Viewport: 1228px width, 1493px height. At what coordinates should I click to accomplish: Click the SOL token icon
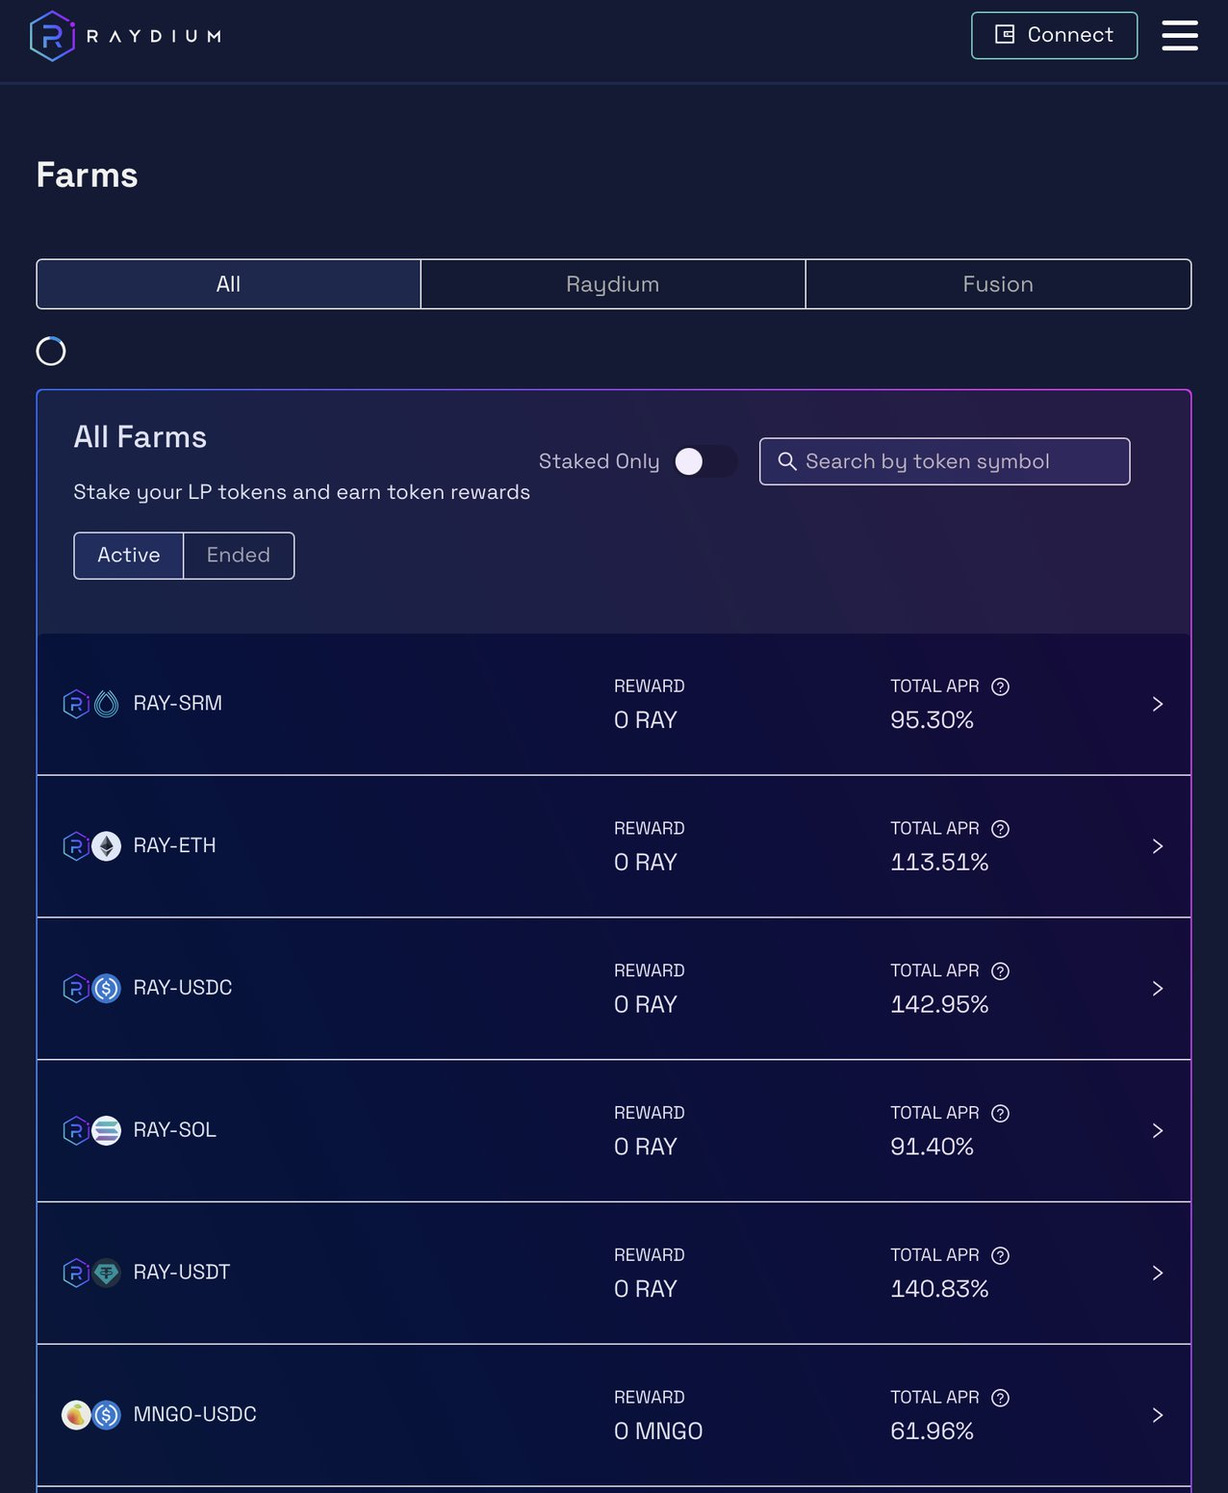click(106, 1130)
